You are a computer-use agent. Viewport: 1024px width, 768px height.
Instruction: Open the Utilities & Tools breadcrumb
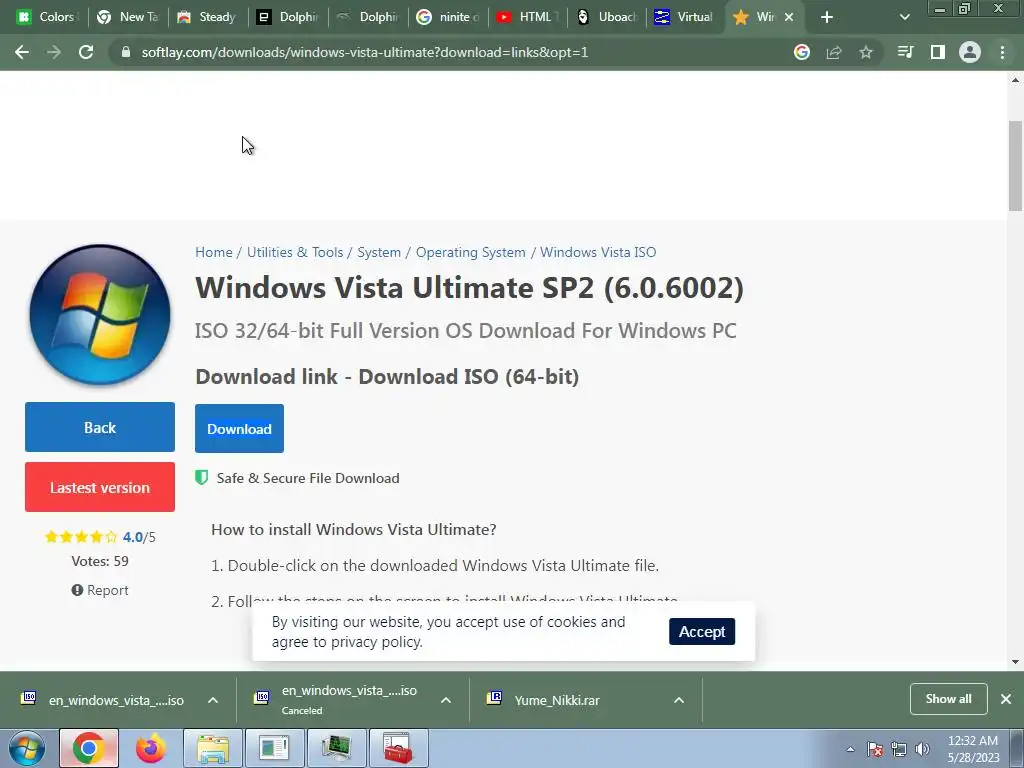coord(295,252)
